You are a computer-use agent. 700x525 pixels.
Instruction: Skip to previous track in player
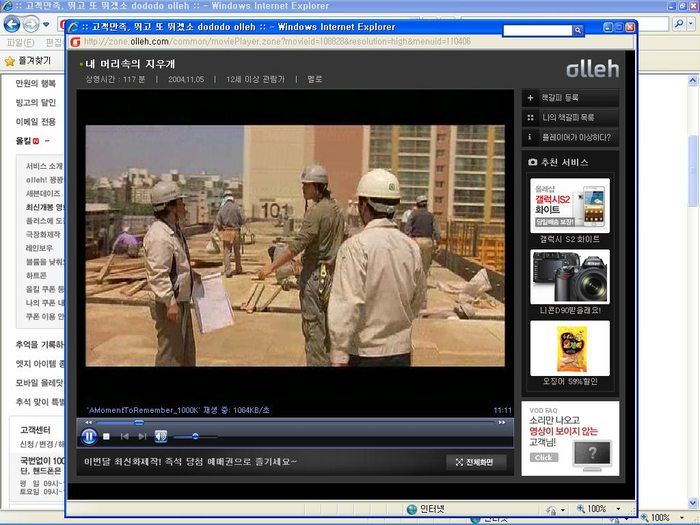point(125,437)
